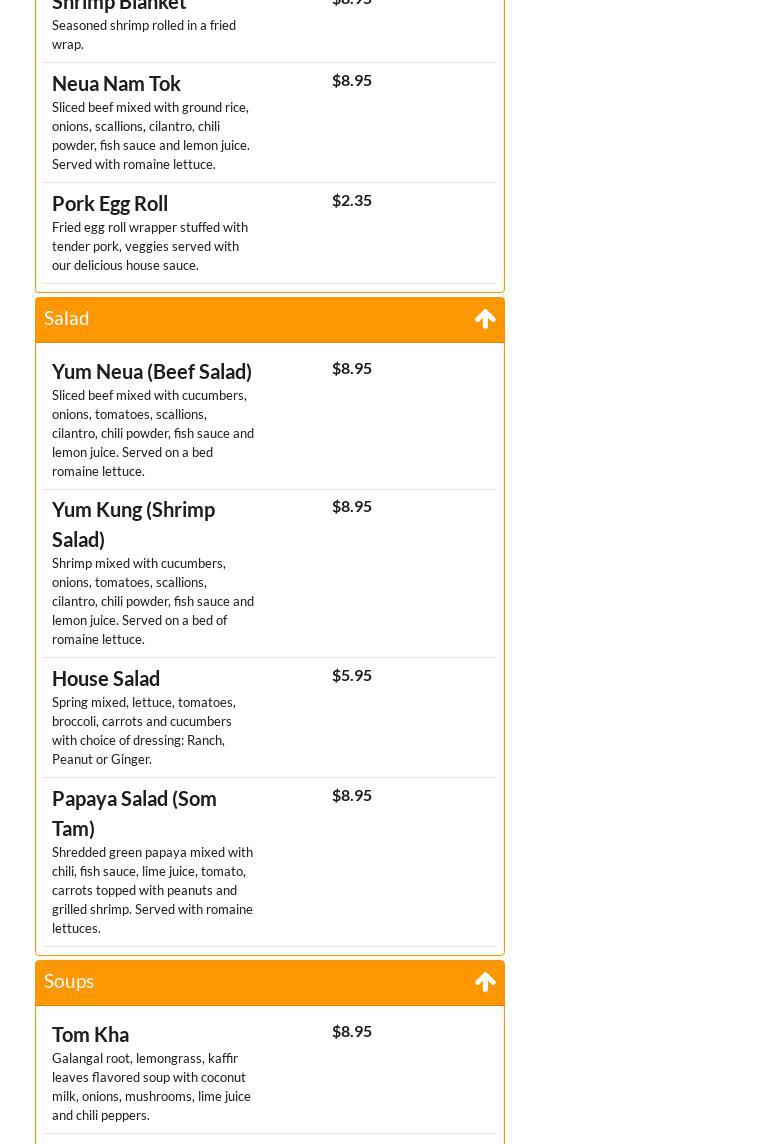Click the Yum Neua $8.95 price

[352, 368]
